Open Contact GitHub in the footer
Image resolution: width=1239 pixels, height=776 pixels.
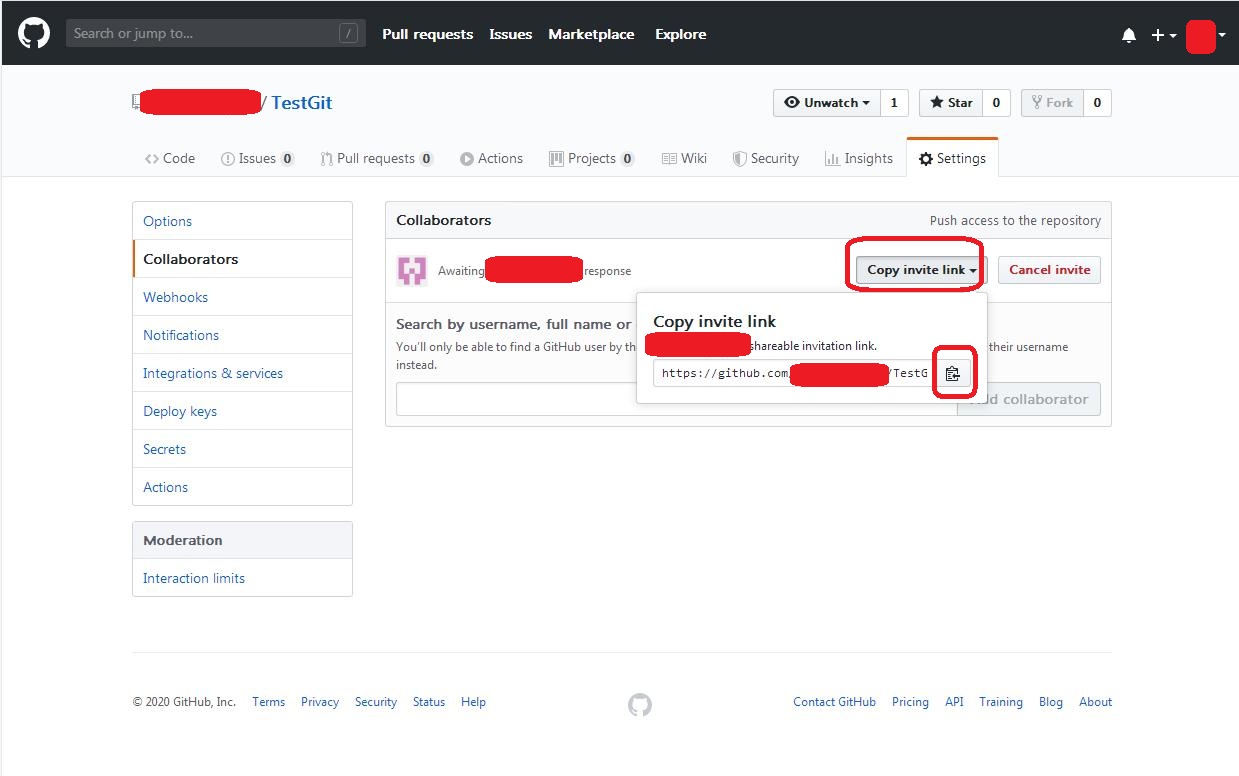tap(834, 702)
